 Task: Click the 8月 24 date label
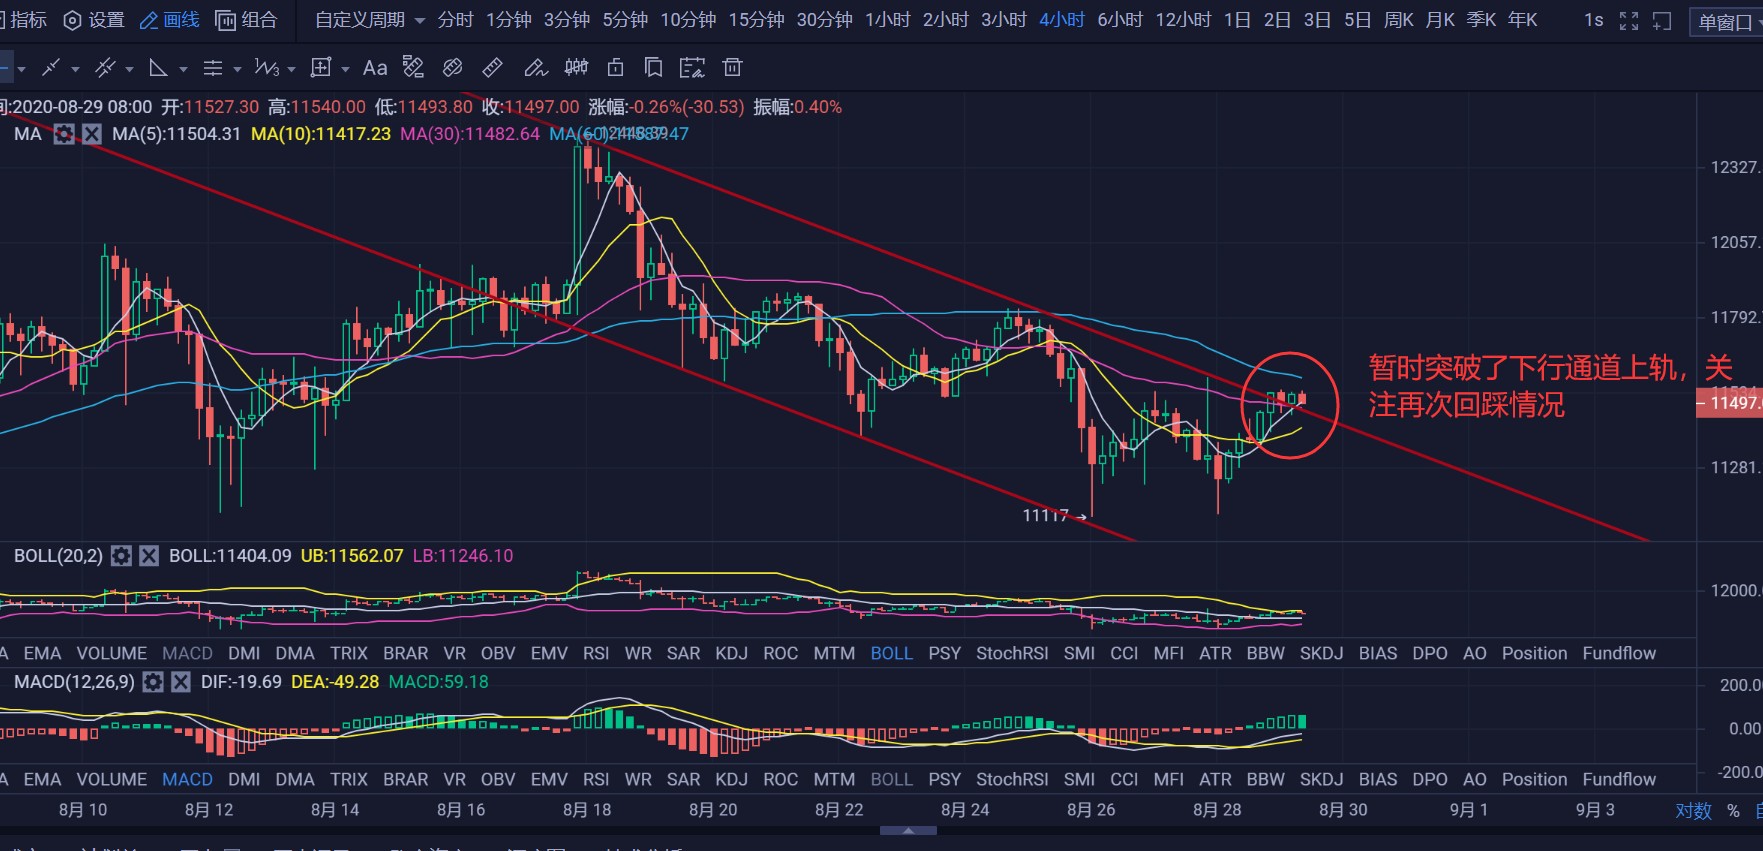965,810
